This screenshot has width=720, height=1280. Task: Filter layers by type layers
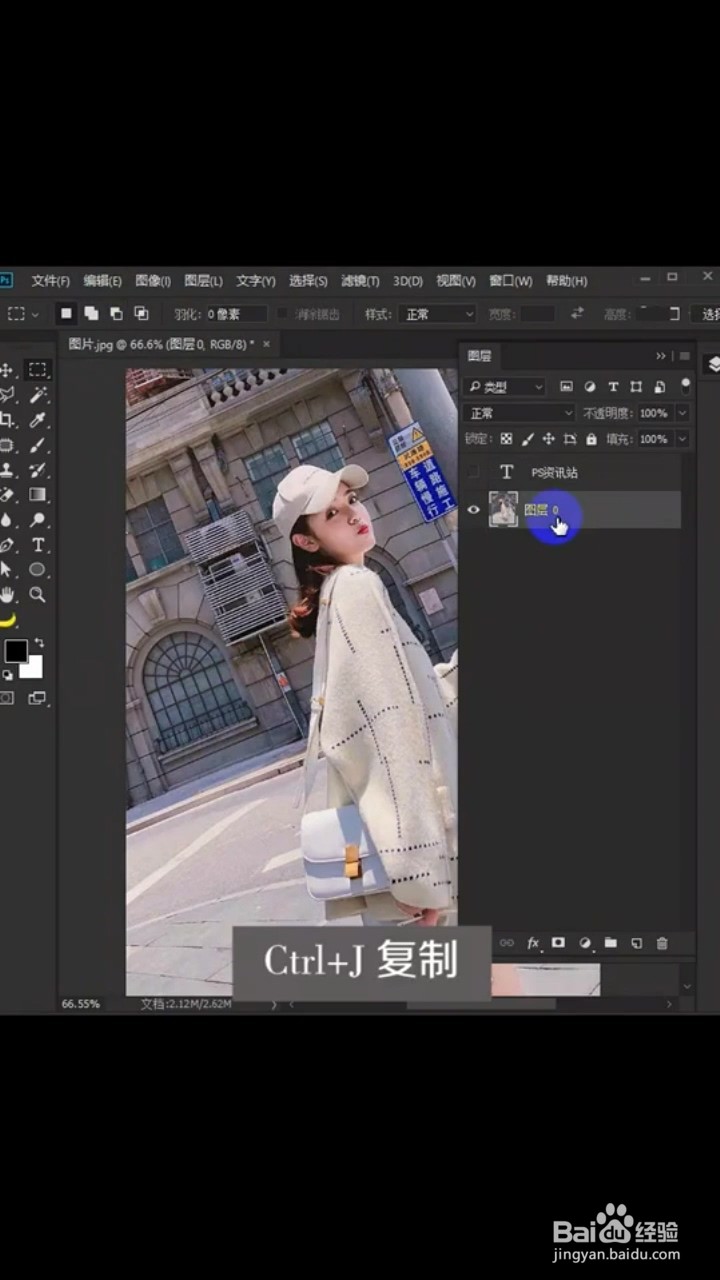click(x=613, y=387)
